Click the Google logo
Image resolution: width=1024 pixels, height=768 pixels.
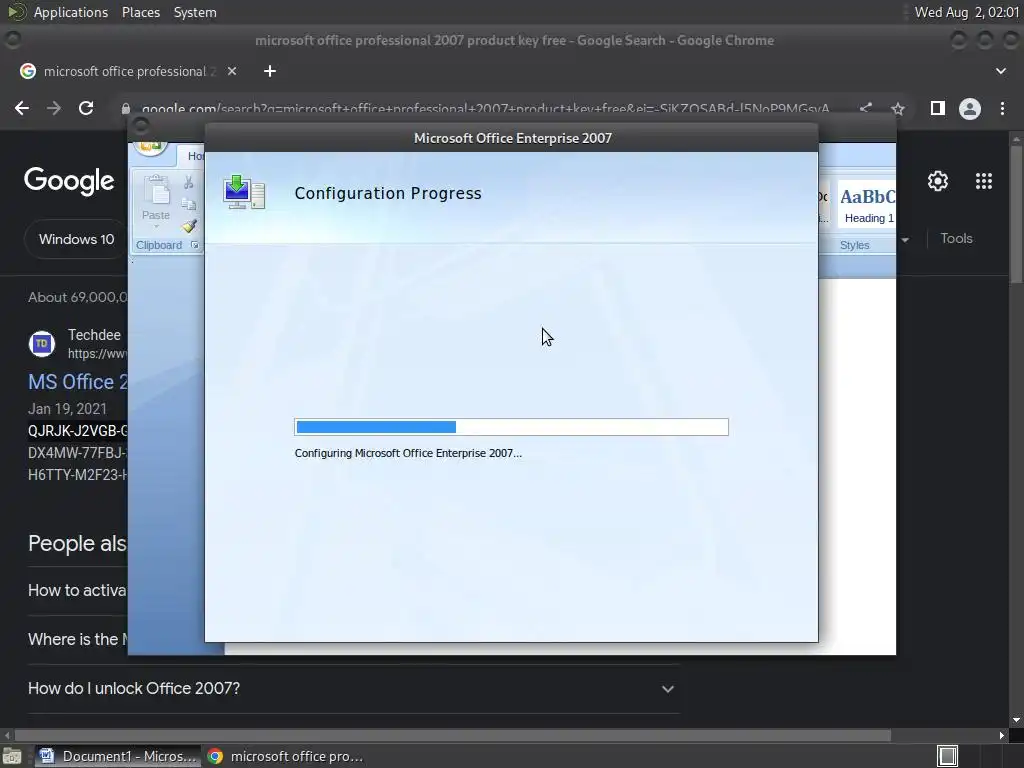coord(69,181)
